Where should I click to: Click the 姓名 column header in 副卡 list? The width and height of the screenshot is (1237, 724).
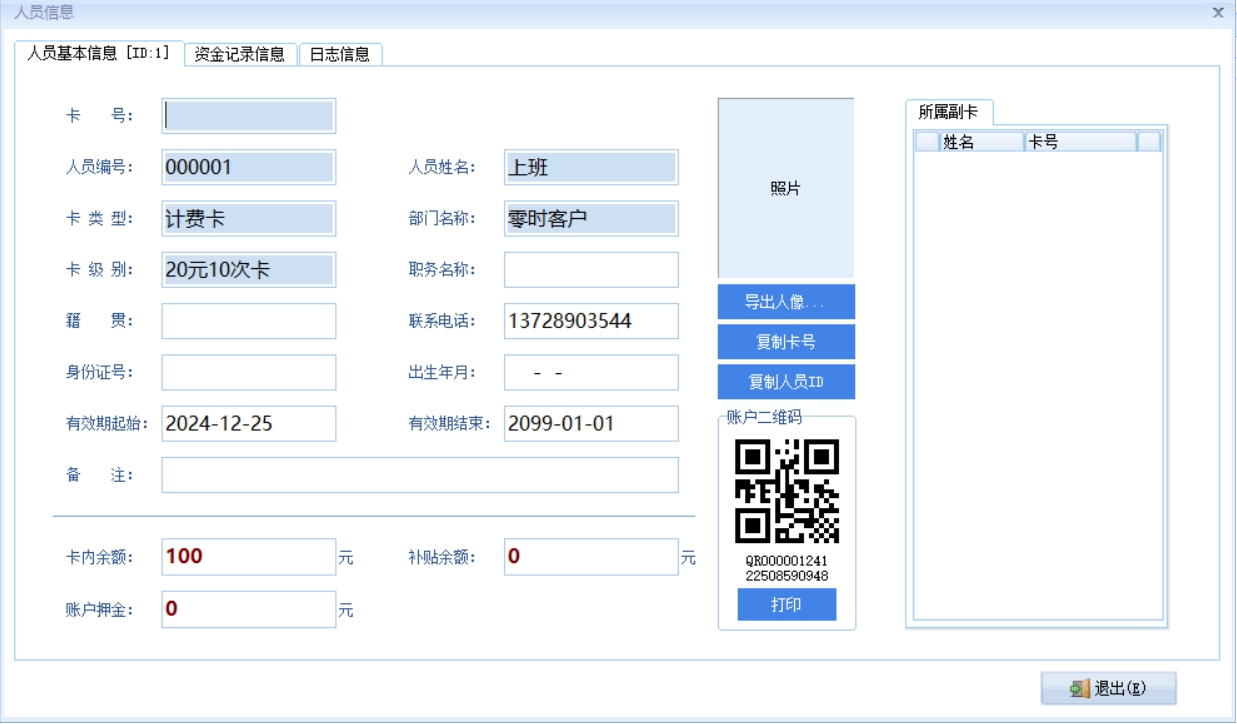(981, 142)
